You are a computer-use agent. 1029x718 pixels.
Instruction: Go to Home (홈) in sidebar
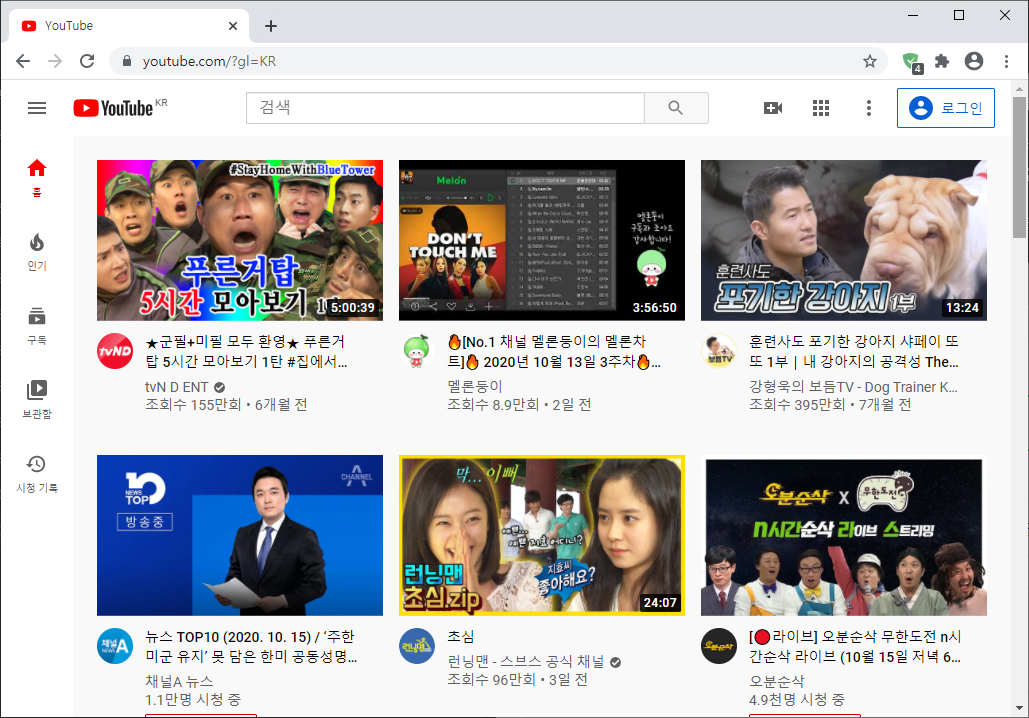click(x=37, y=177)
